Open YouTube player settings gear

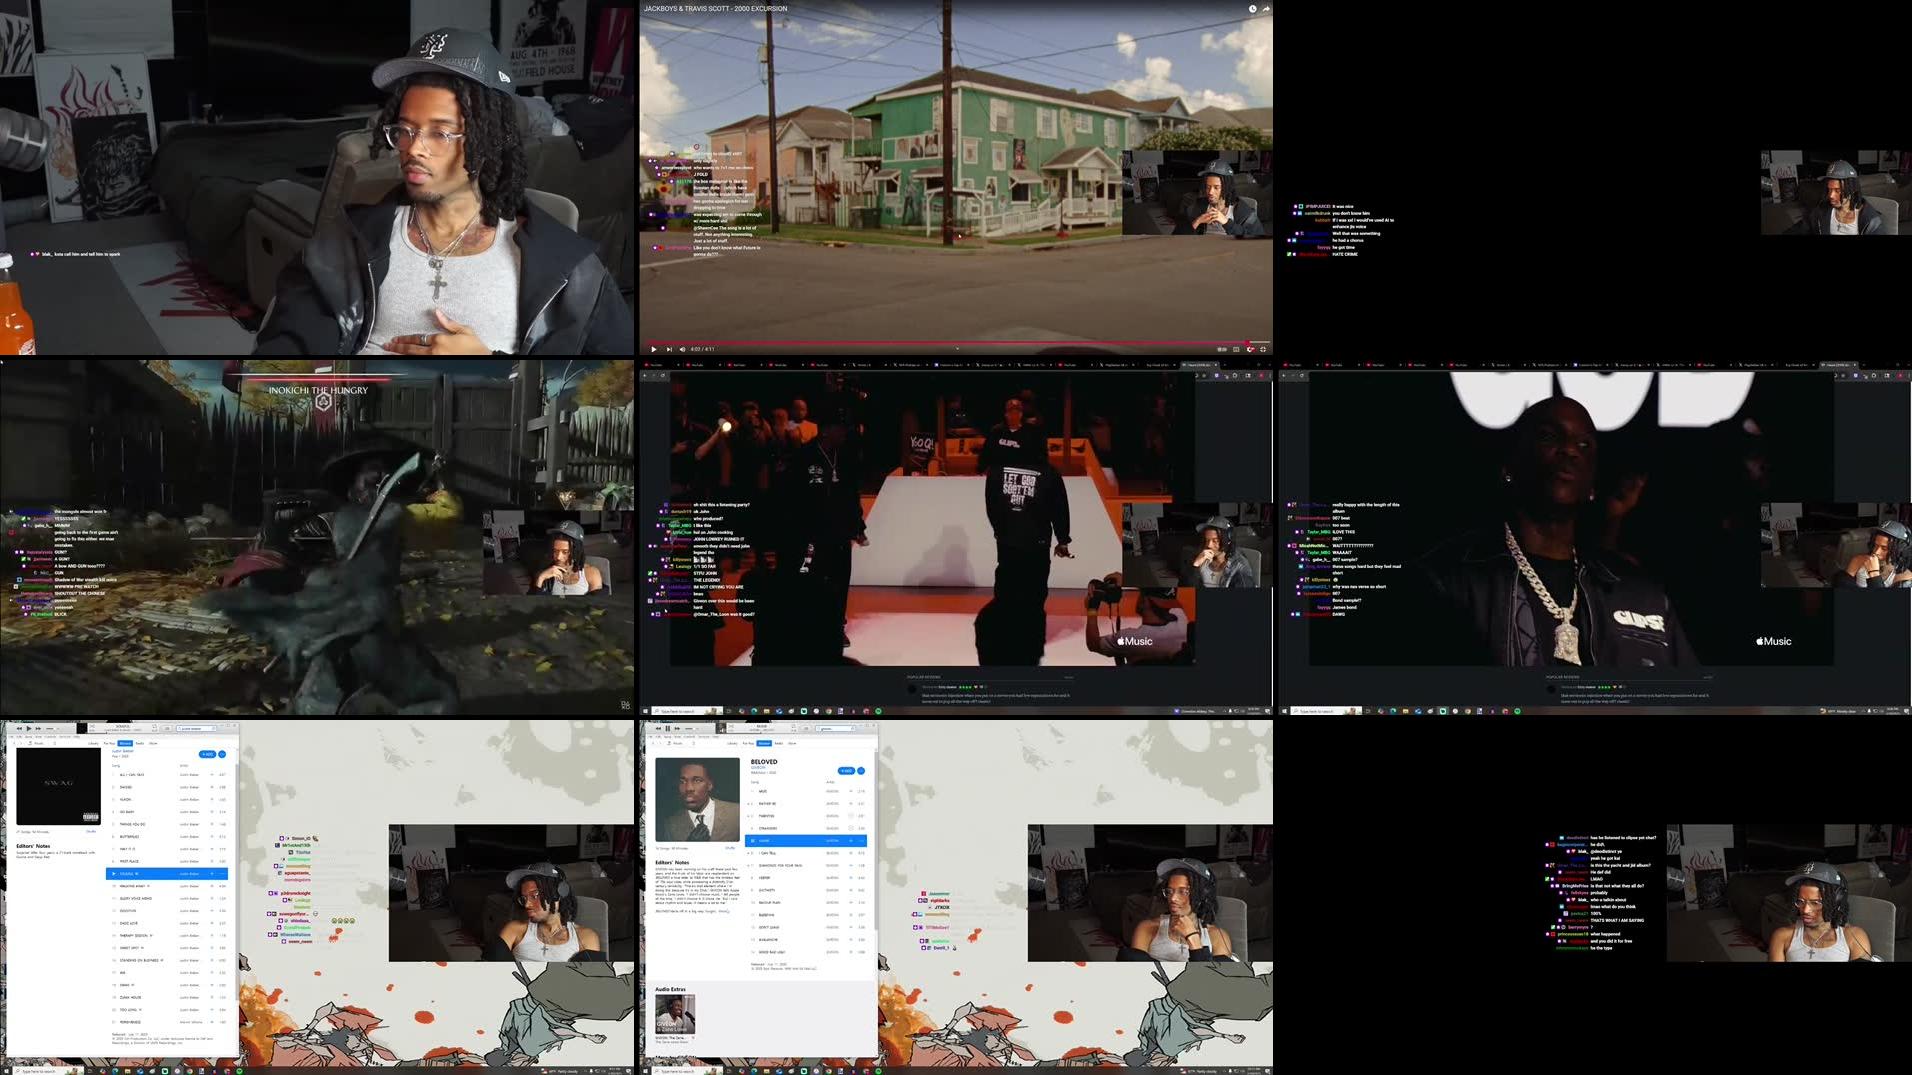coord(1250,349)
